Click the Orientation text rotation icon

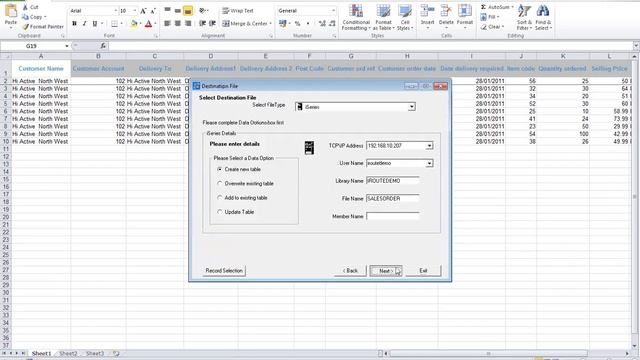[x=202, y=11]
